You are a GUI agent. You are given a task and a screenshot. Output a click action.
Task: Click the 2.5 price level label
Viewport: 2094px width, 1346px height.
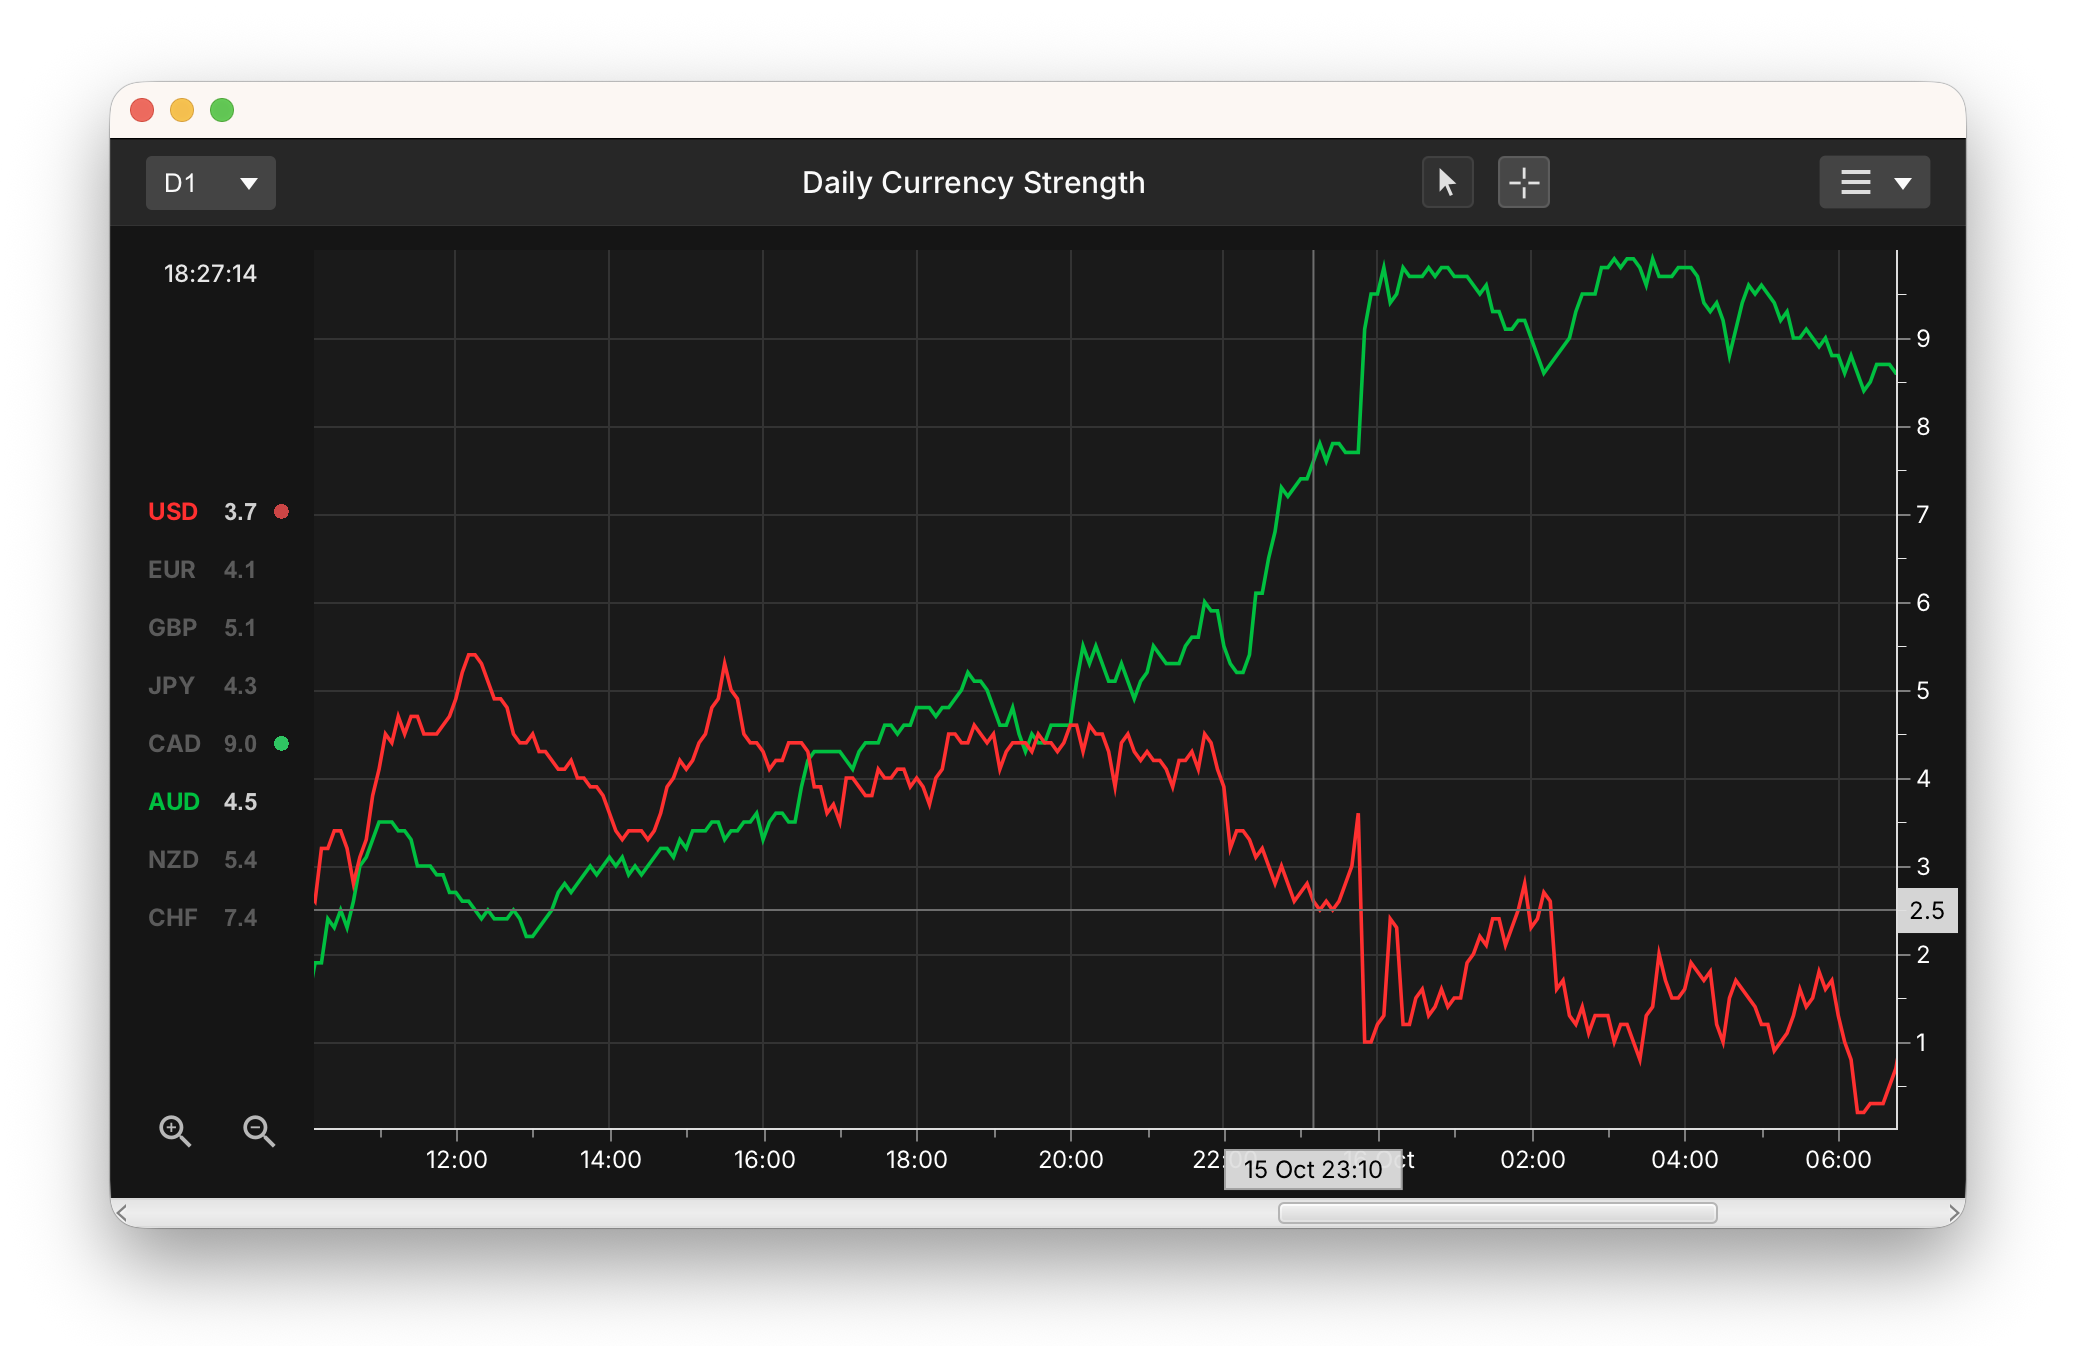pos(1927,911)
